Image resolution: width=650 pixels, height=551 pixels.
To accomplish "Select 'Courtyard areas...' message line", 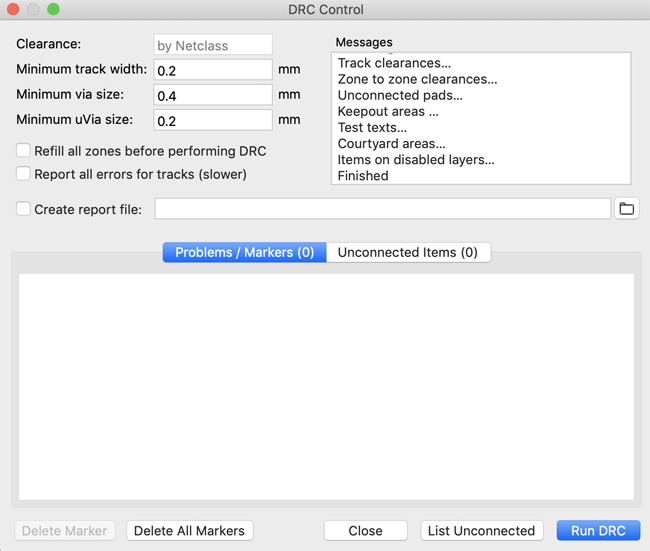I will pos(392,144).
